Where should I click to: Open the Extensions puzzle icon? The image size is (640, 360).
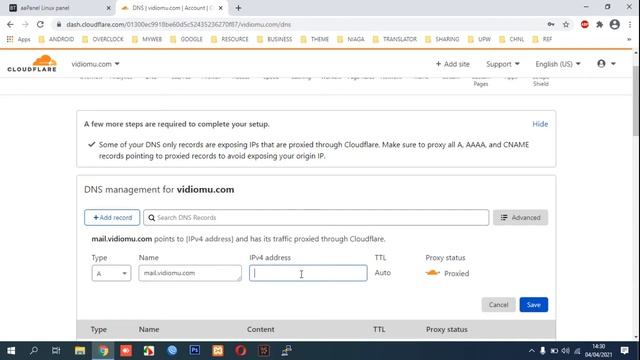click(x=599, y=24)
